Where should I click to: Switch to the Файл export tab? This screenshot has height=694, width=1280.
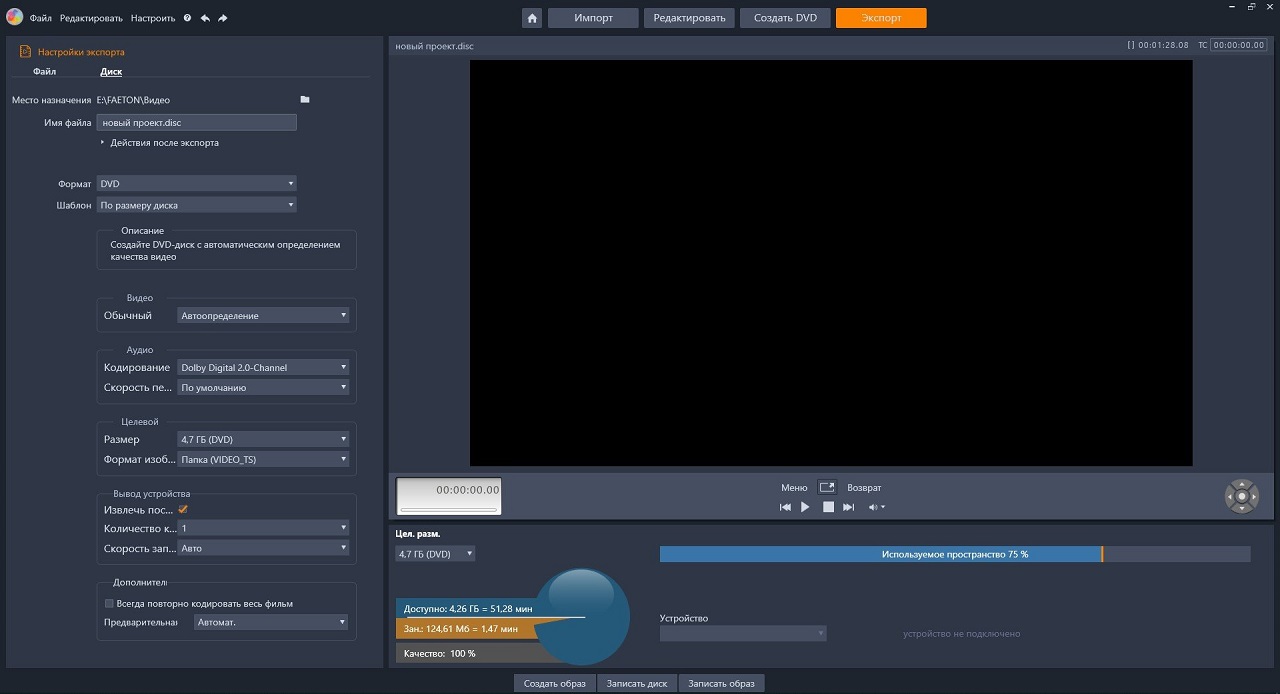44,72
